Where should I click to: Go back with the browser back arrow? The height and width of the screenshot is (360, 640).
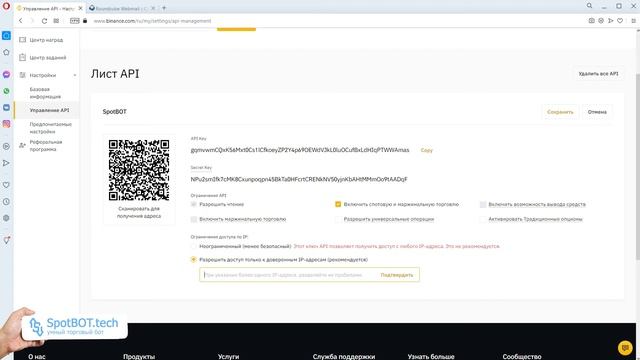(x=20, y=21)
